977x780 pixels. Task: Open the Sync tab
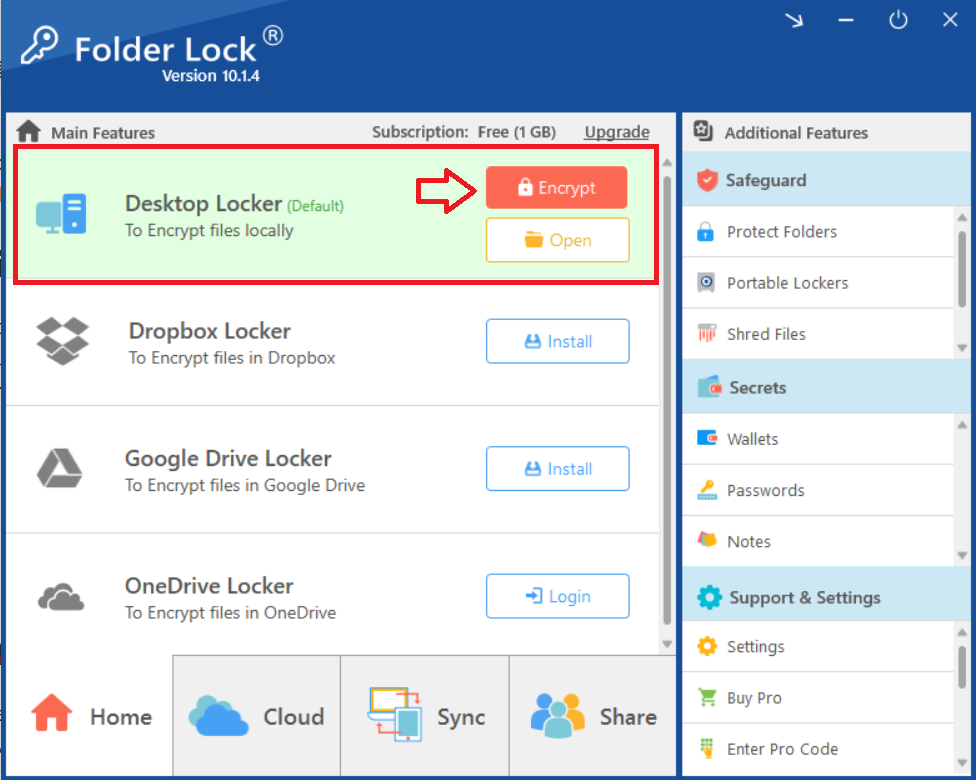click(x=425, y=716)
